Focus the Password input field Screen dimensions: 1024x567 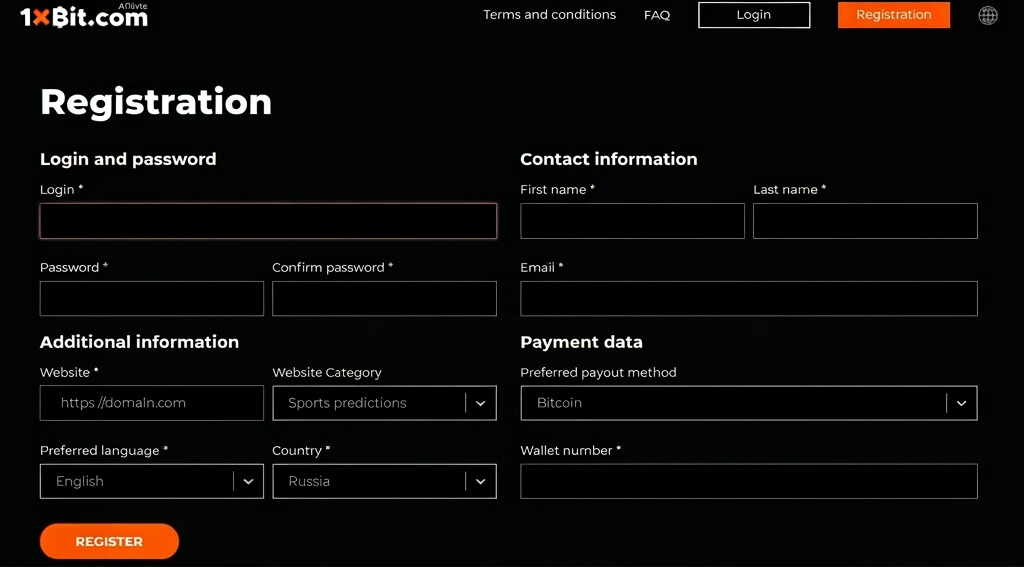coord(152,299)
